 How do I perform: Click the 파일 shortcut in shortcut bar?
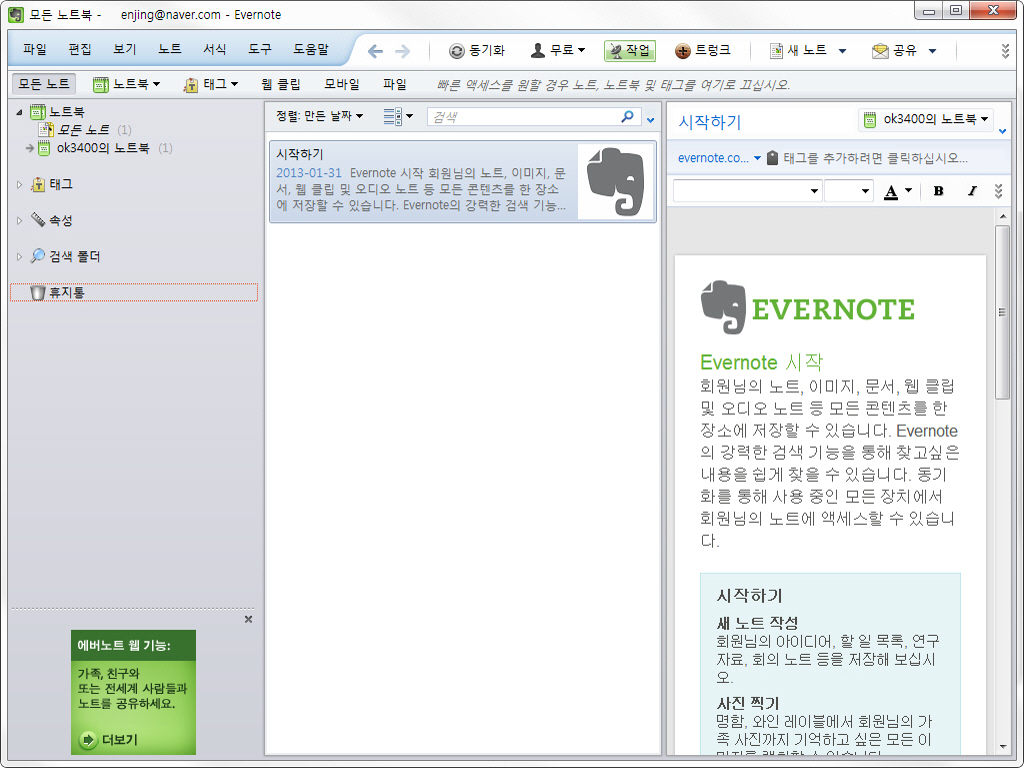[x=395, y=84]
